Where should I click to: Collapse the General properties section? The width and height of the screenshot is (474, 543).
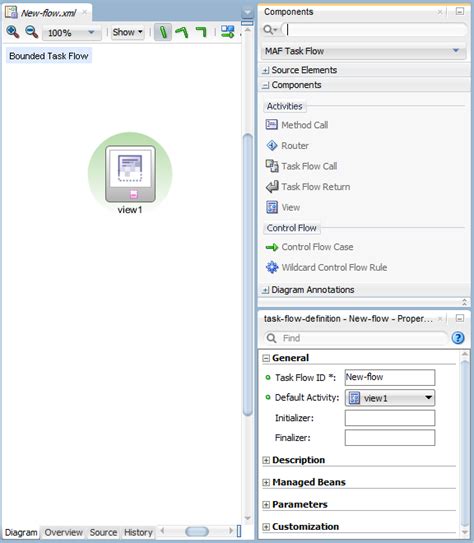(266, 358)
